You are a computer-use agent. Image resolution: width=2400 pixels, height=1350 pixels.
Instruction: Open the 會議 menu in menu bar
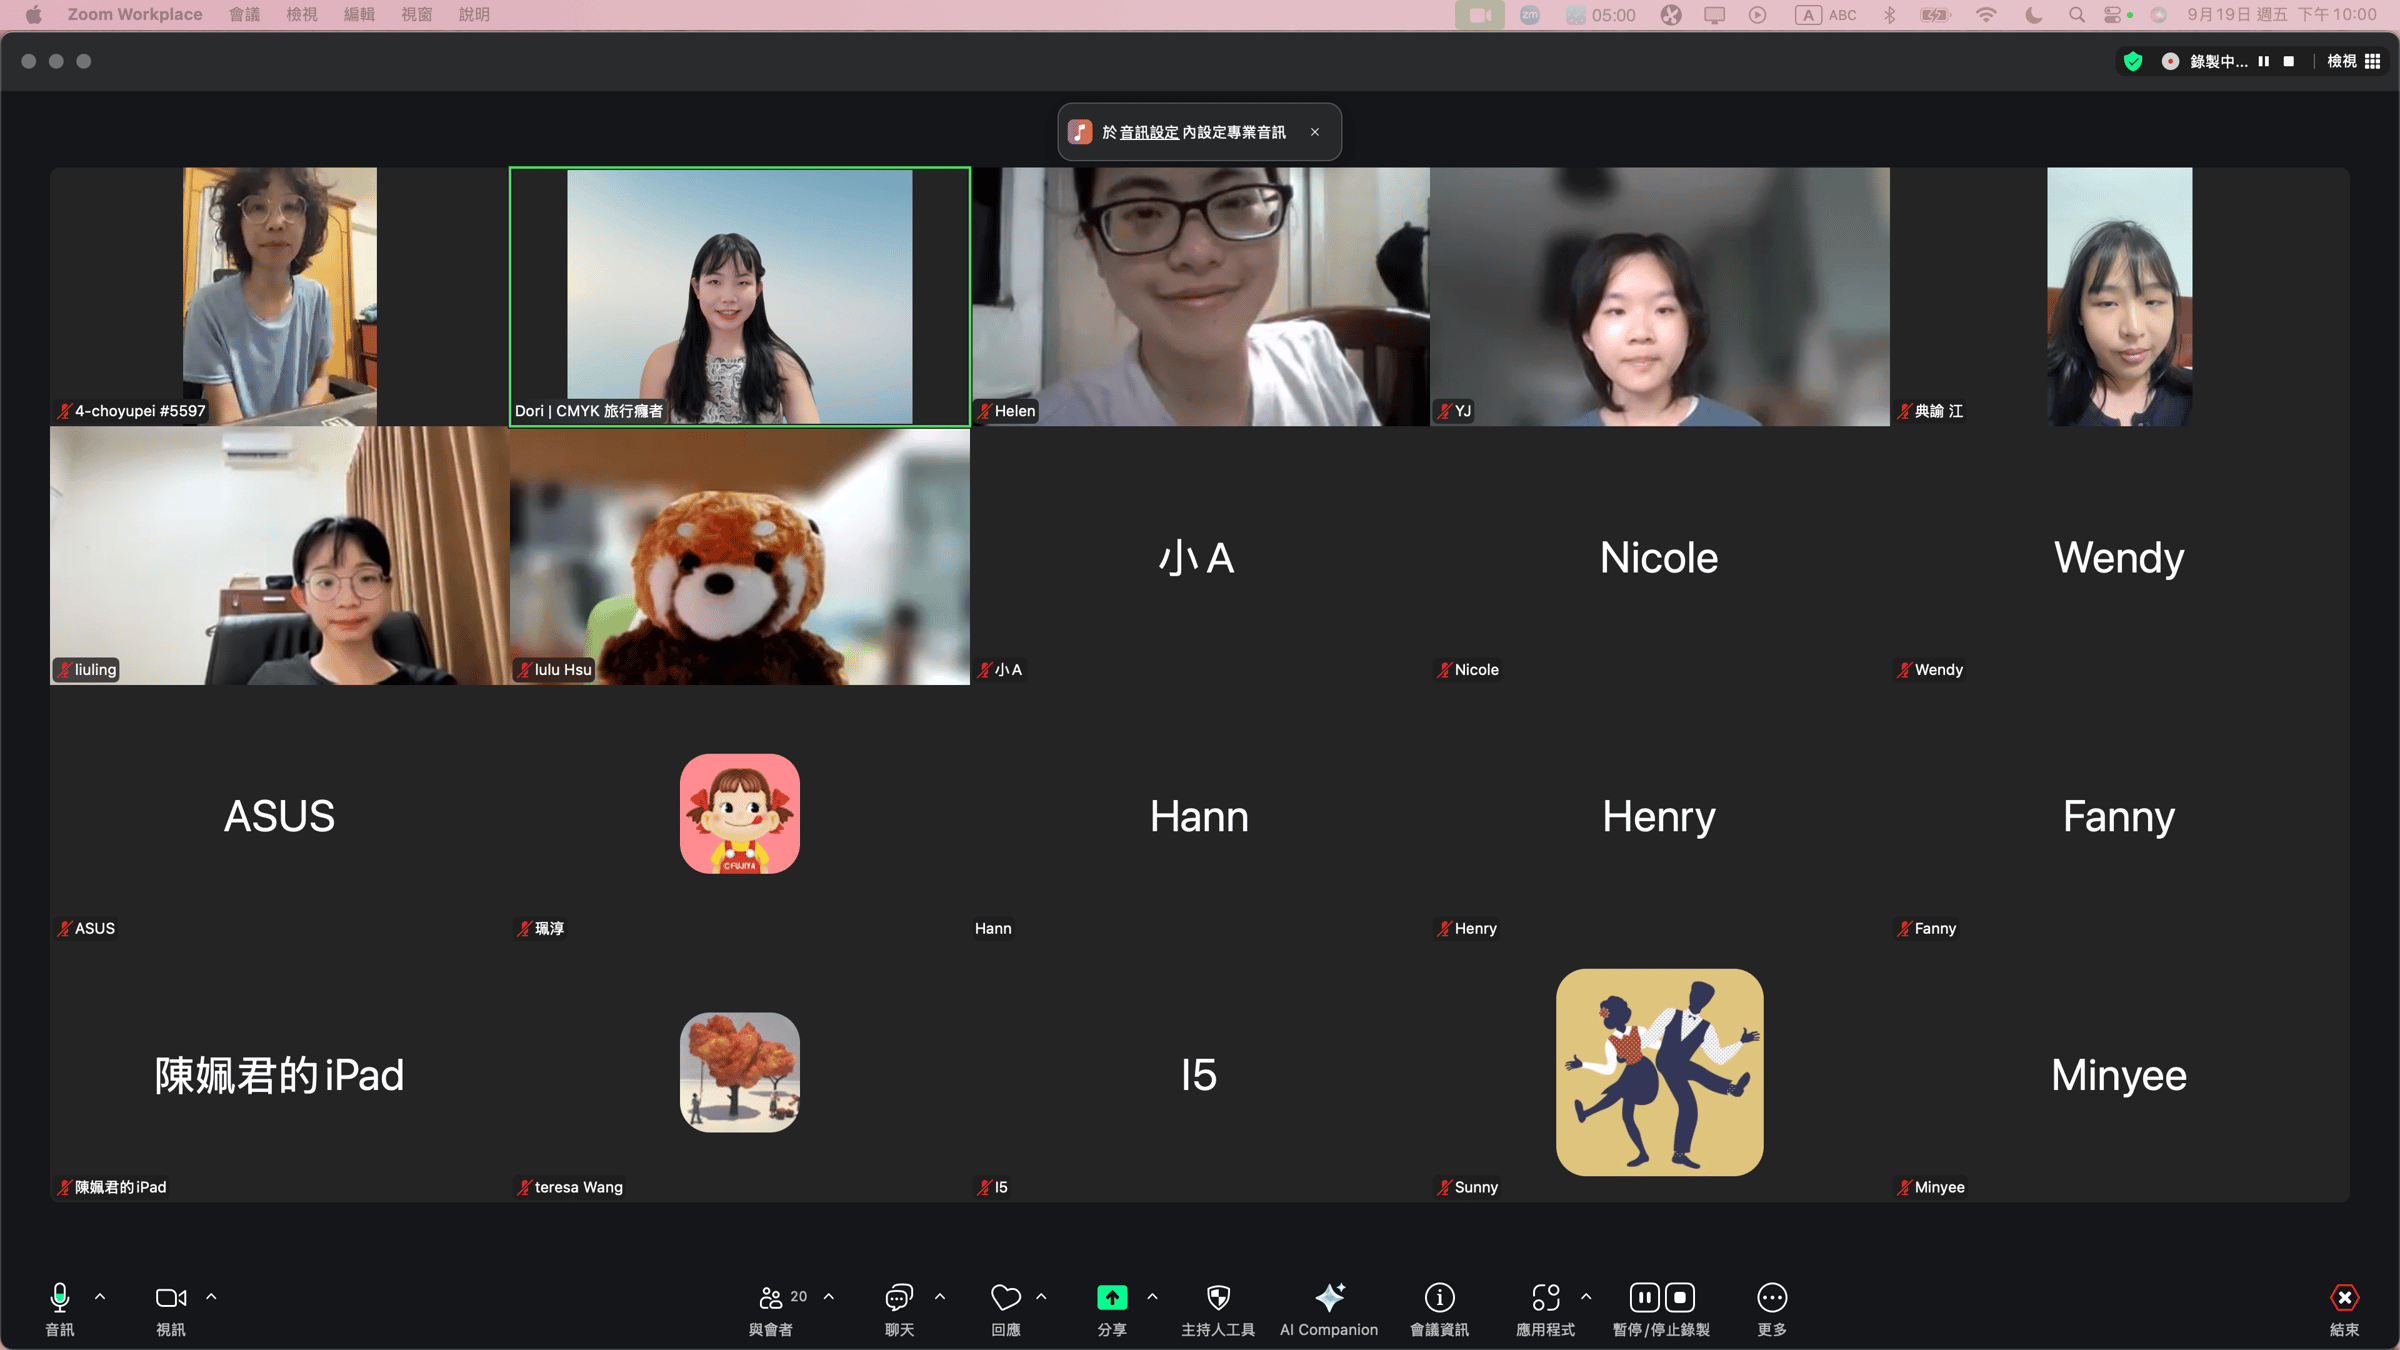(244, 15)
